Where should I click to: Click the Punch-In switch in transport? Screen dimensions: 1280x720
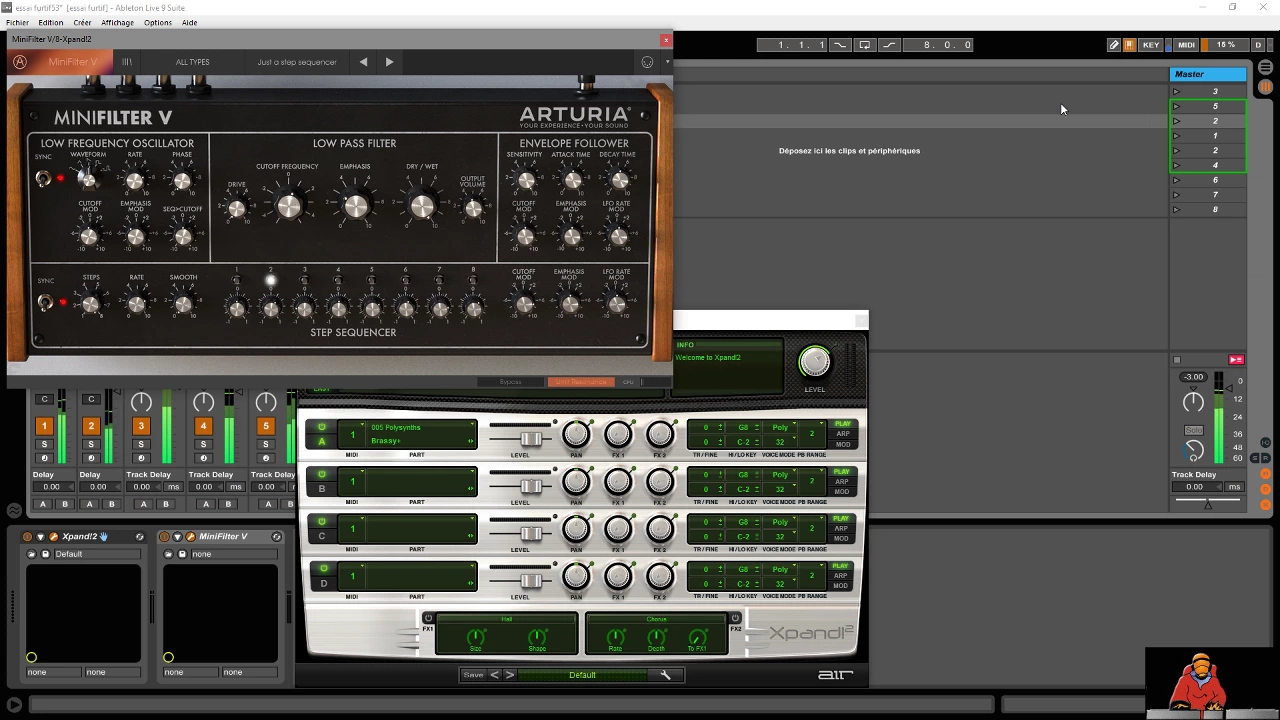coord(840,45)
